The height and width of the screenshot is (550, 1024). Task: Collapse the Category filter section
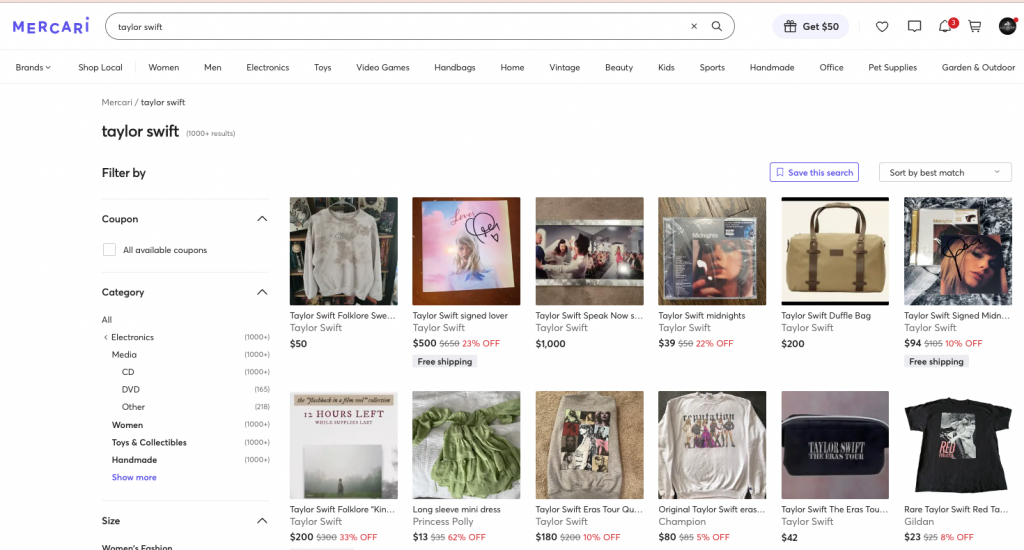[262, 292]
